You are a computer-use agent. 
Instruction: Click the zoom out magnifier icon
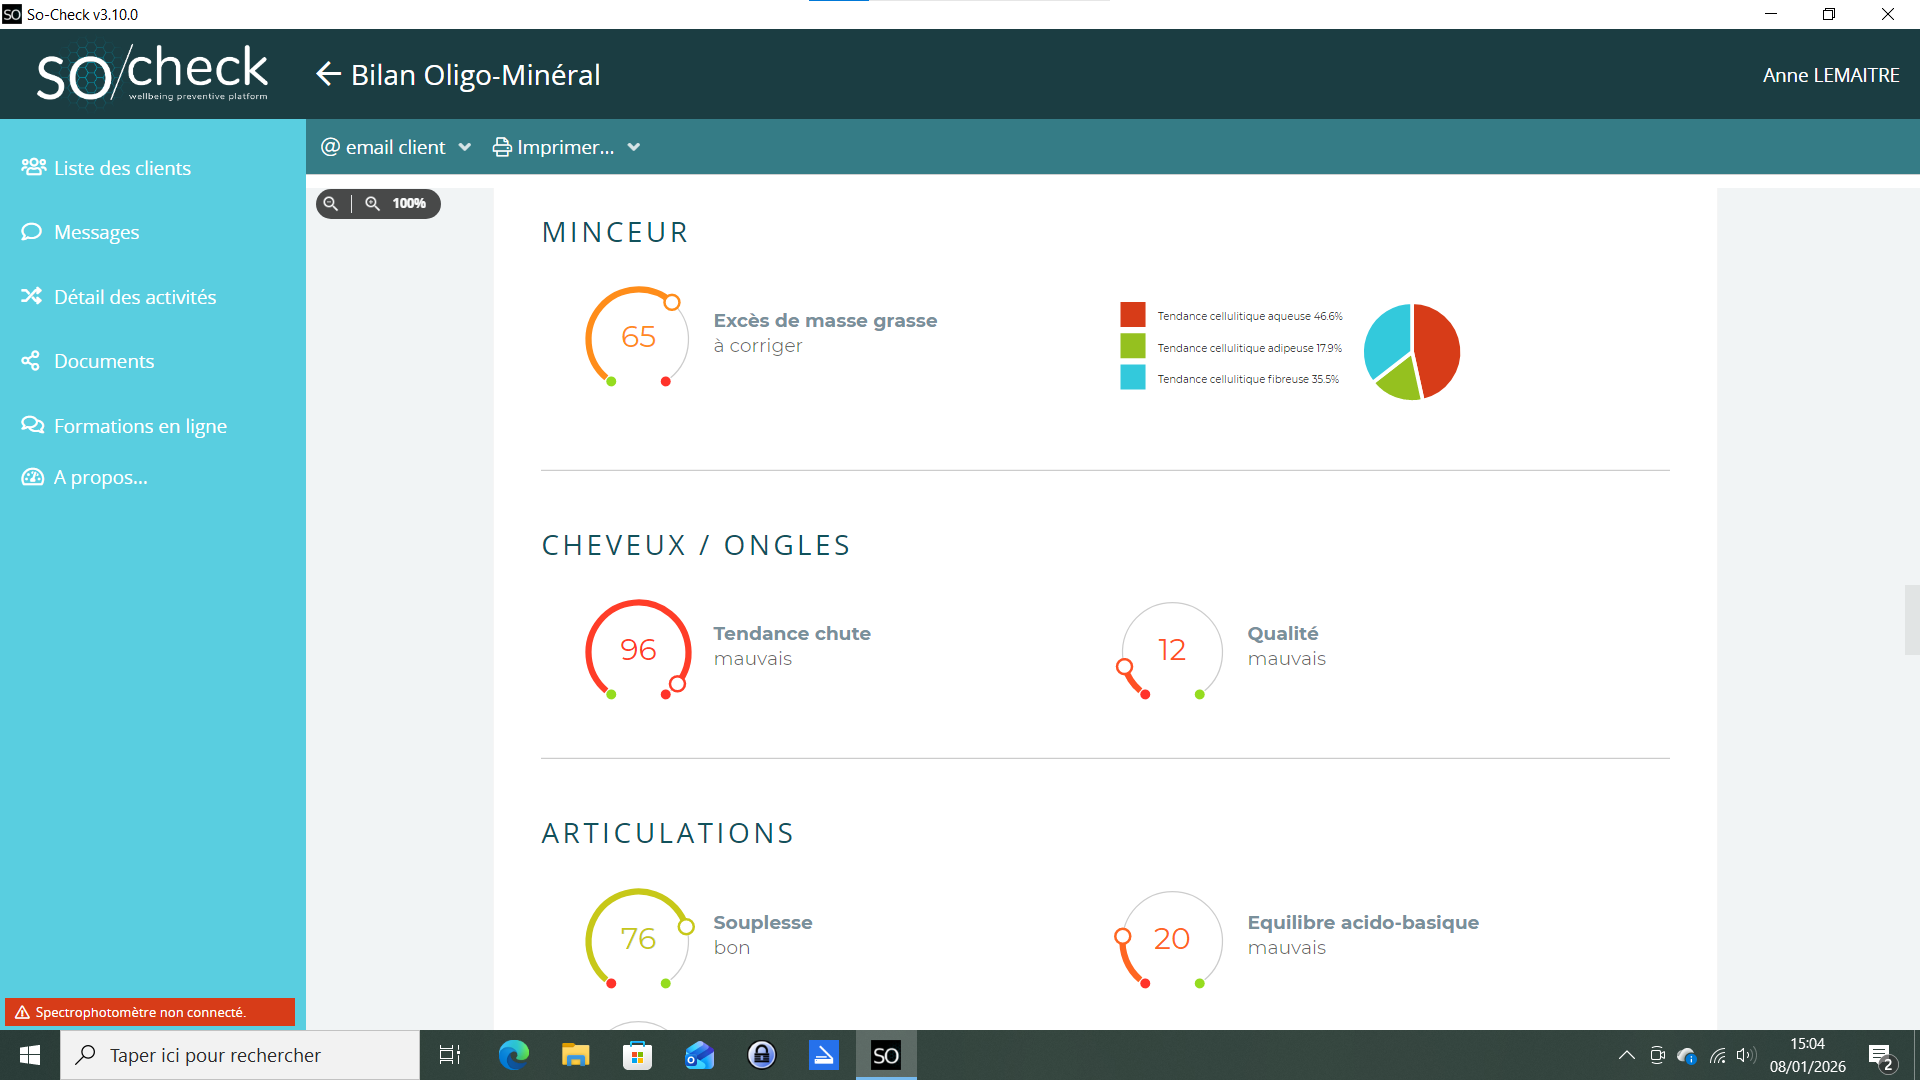pos(331,203)
